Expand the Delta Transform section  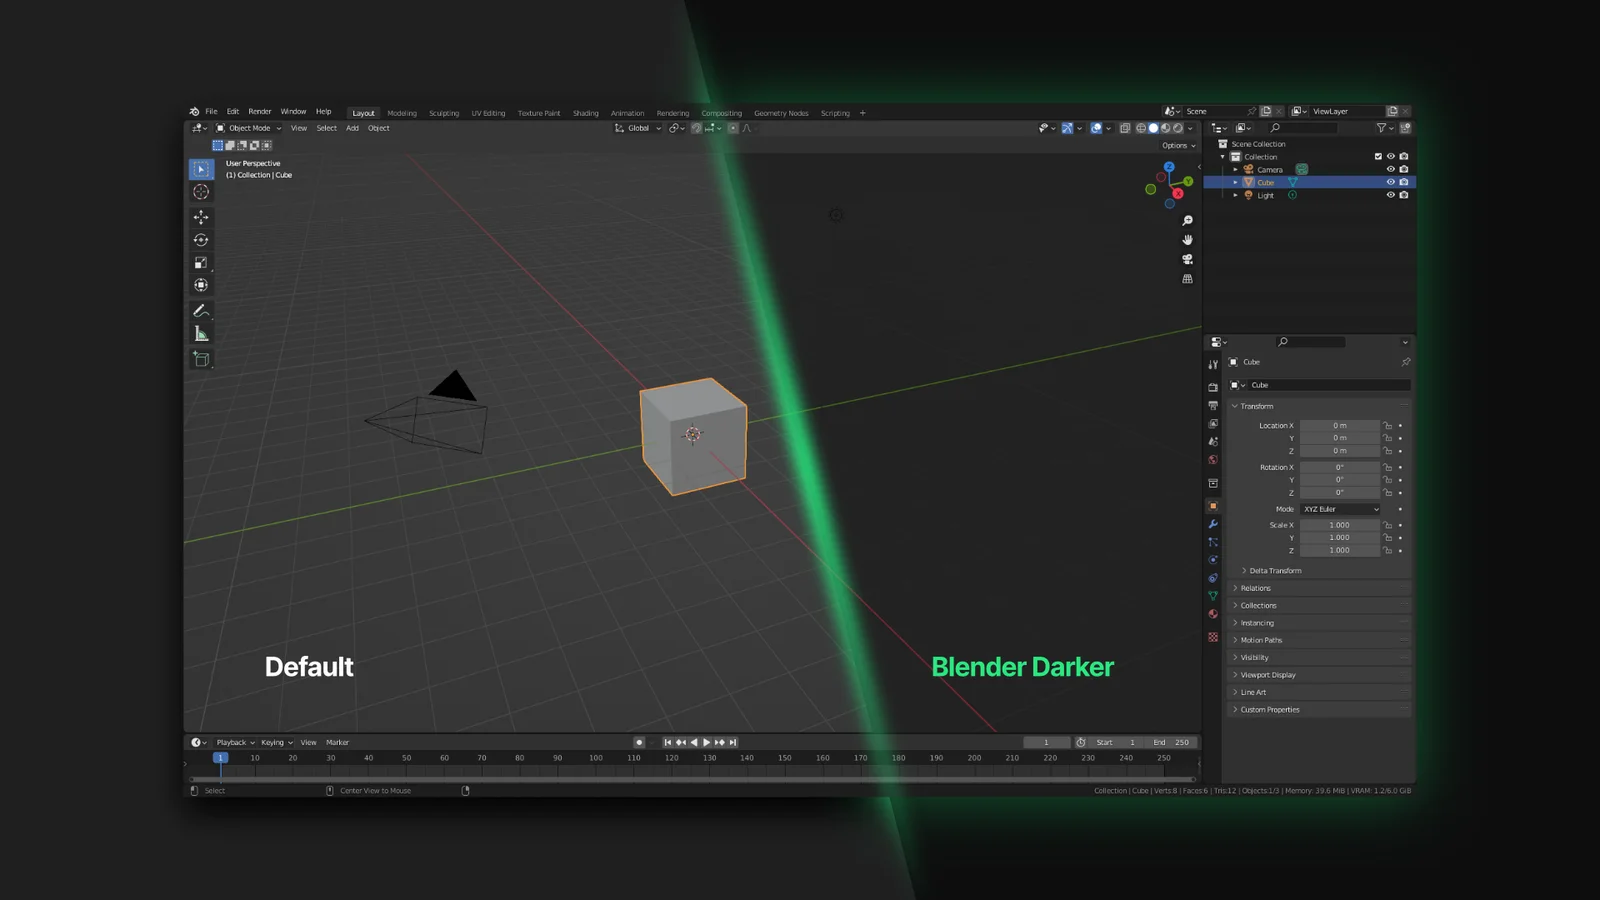point(1271,570)
